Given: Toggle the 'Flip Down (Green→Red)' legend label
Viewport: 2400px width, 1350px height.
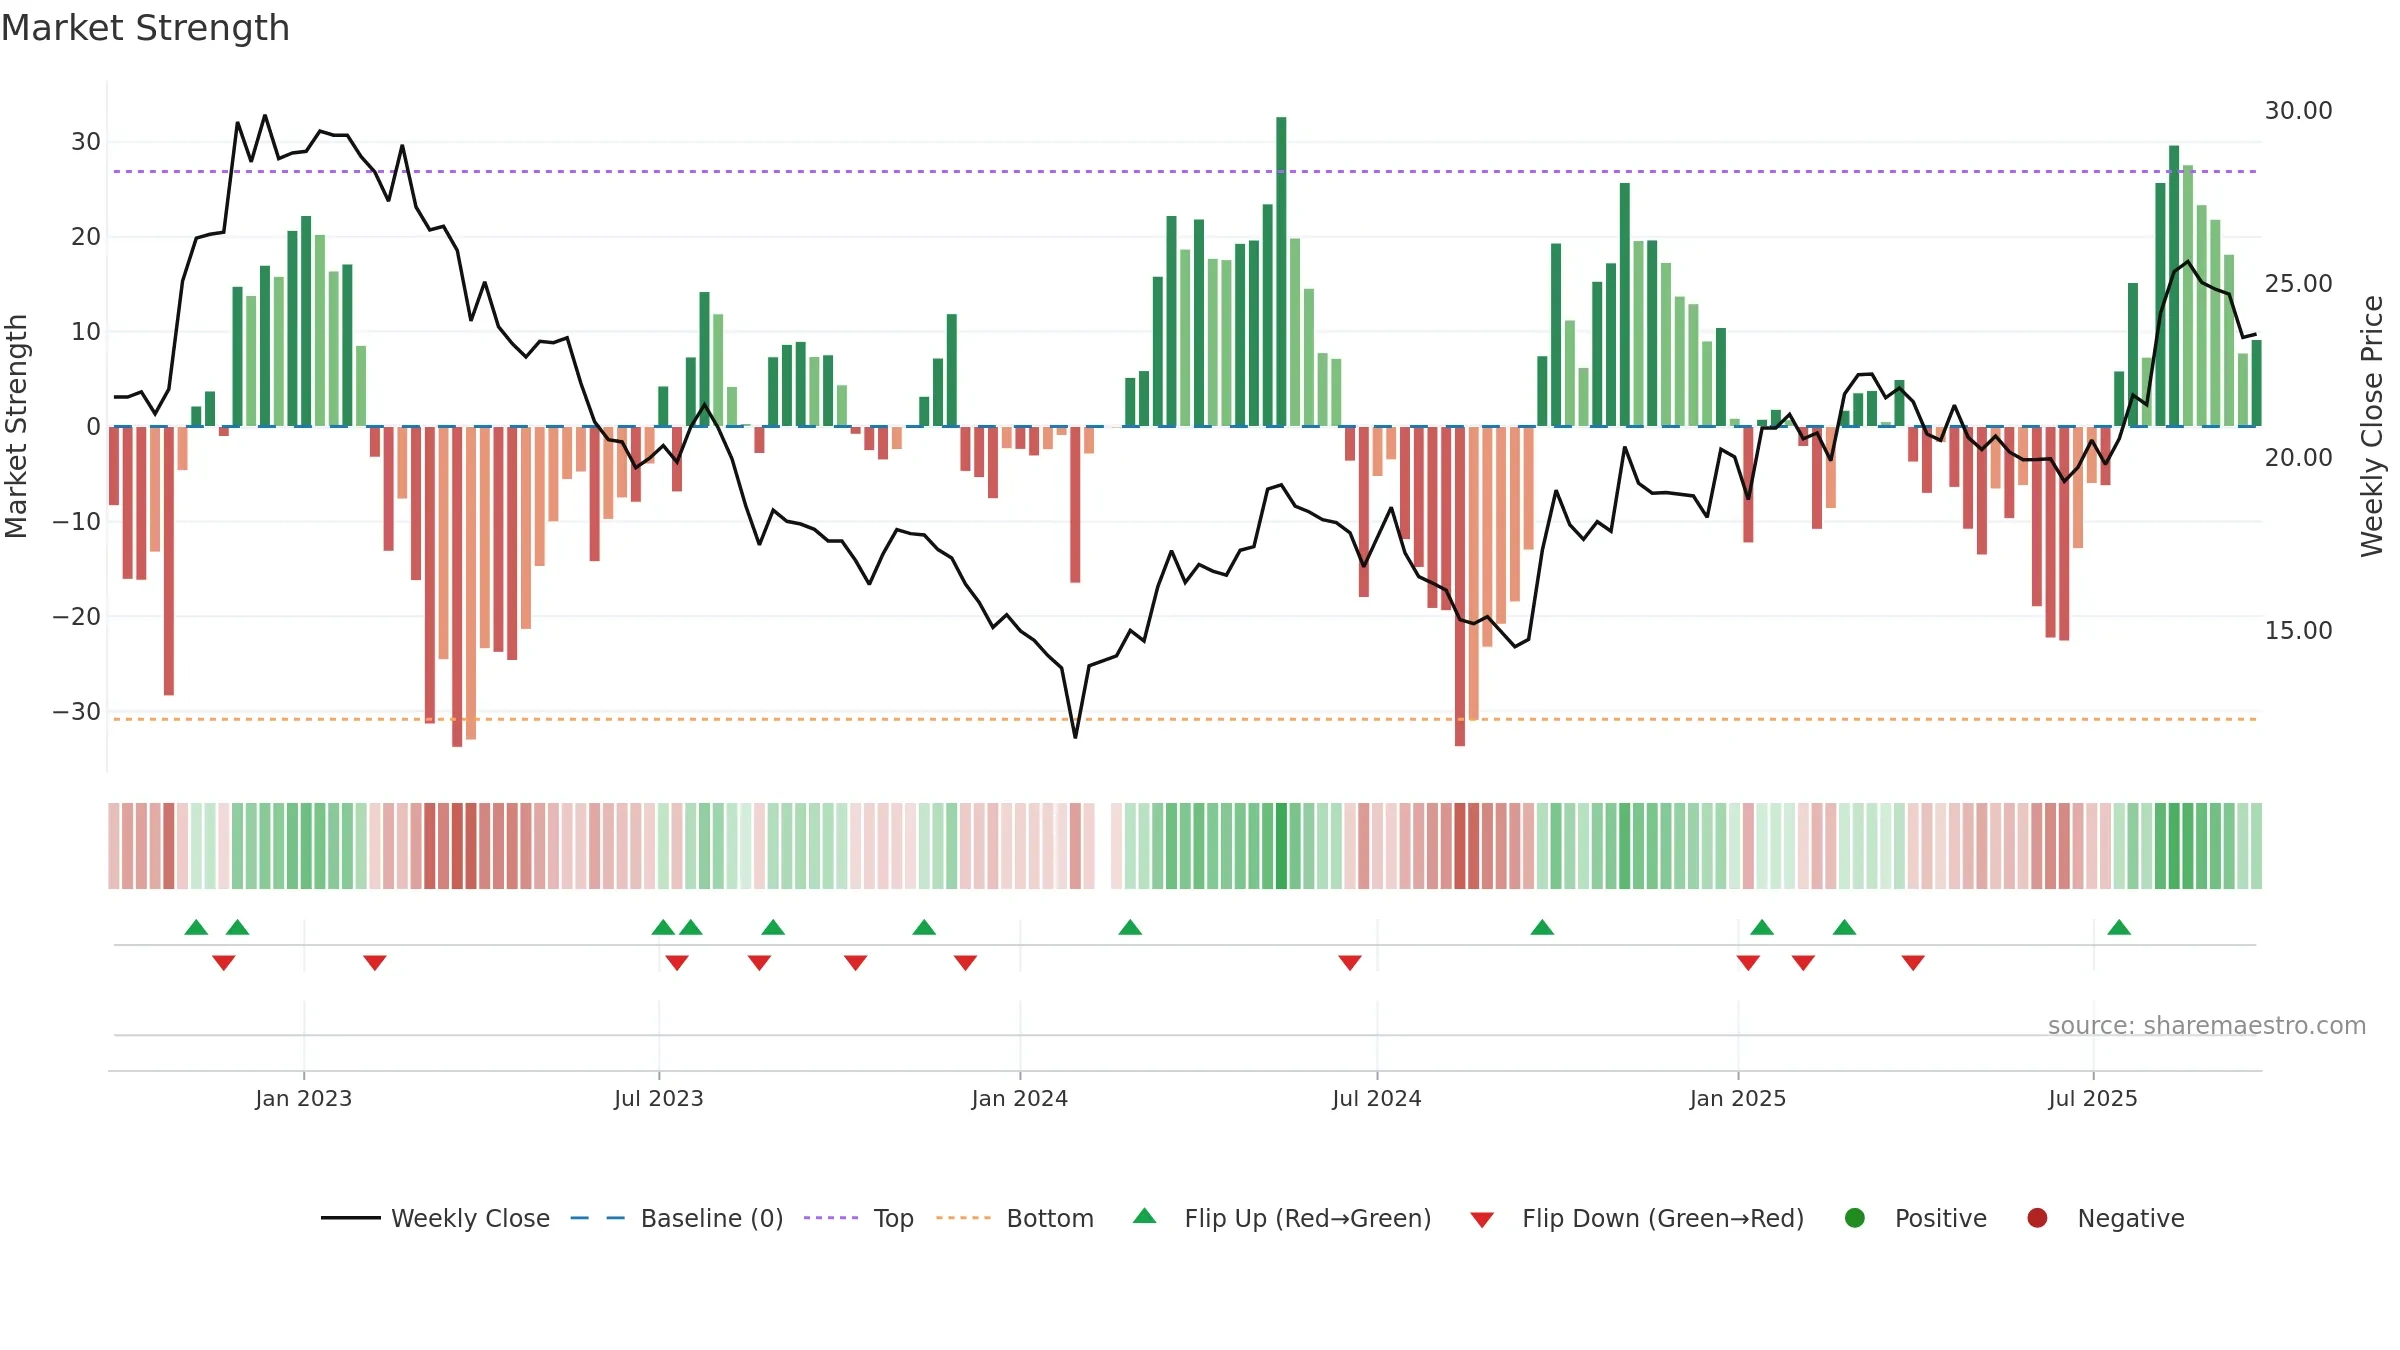Looking at the screenshot, I should 1663,1218.
